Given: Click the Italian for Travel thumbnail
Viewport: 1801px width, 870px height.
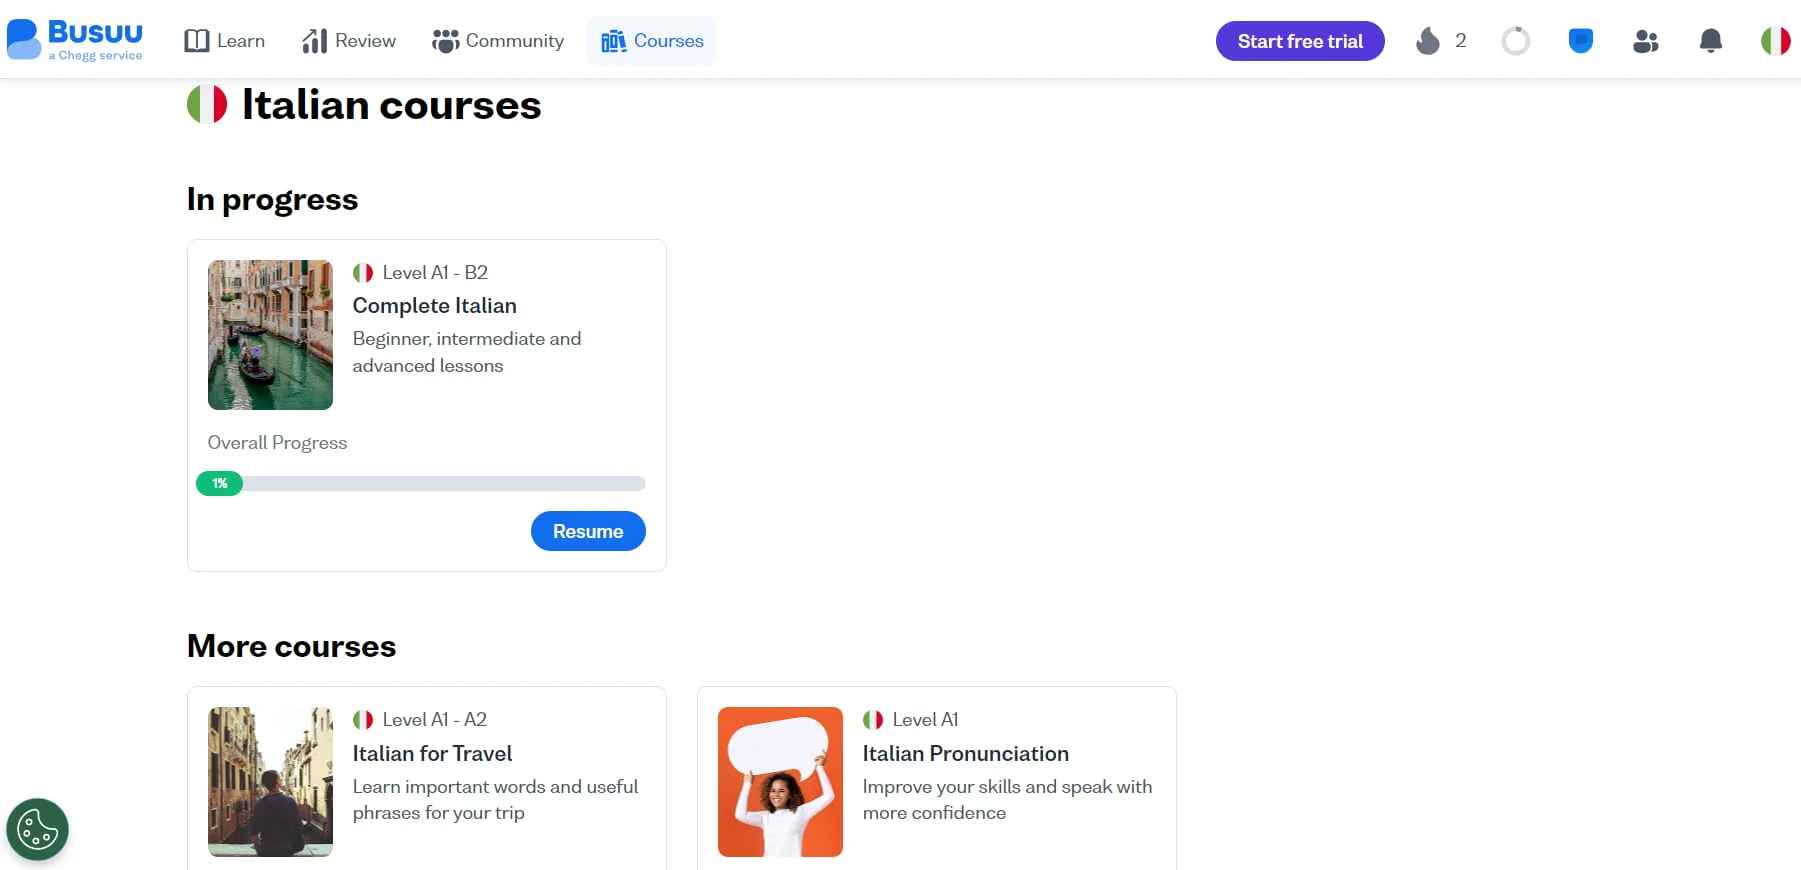Looking at the screenshot, I should tap(270, 782).
